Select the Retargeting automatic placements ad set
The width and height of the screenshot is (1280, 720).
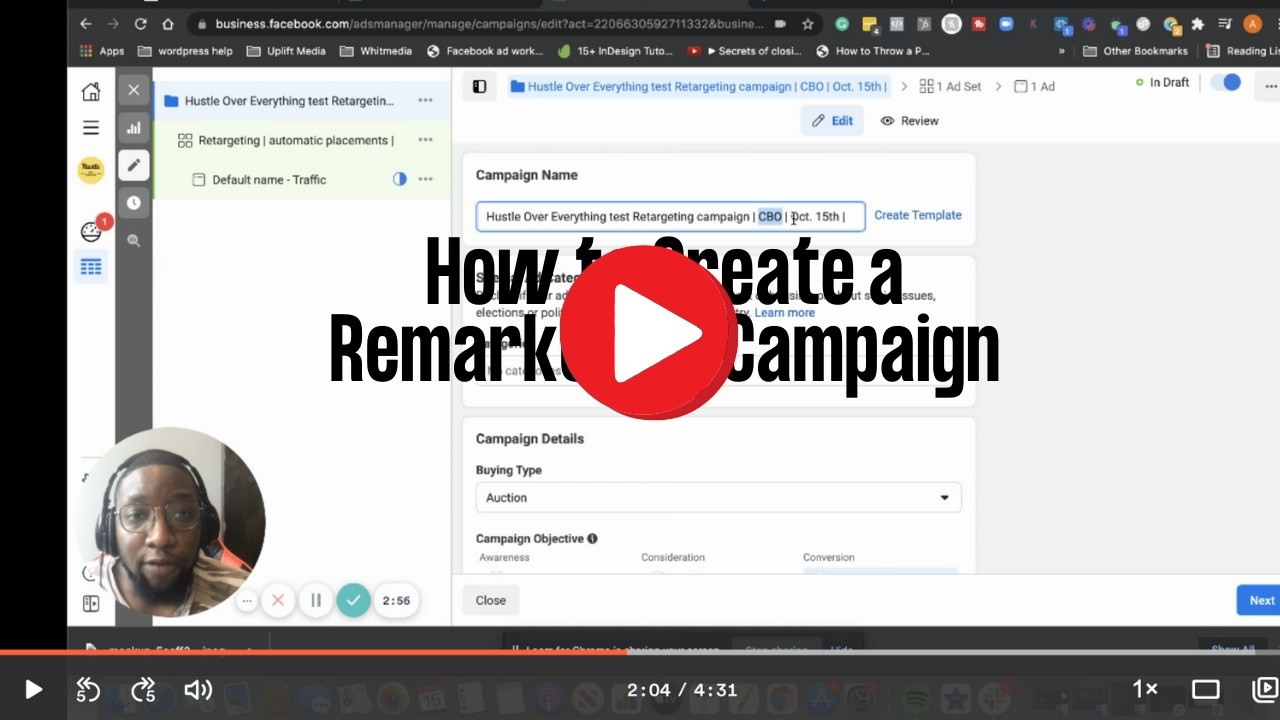point(301,140)
